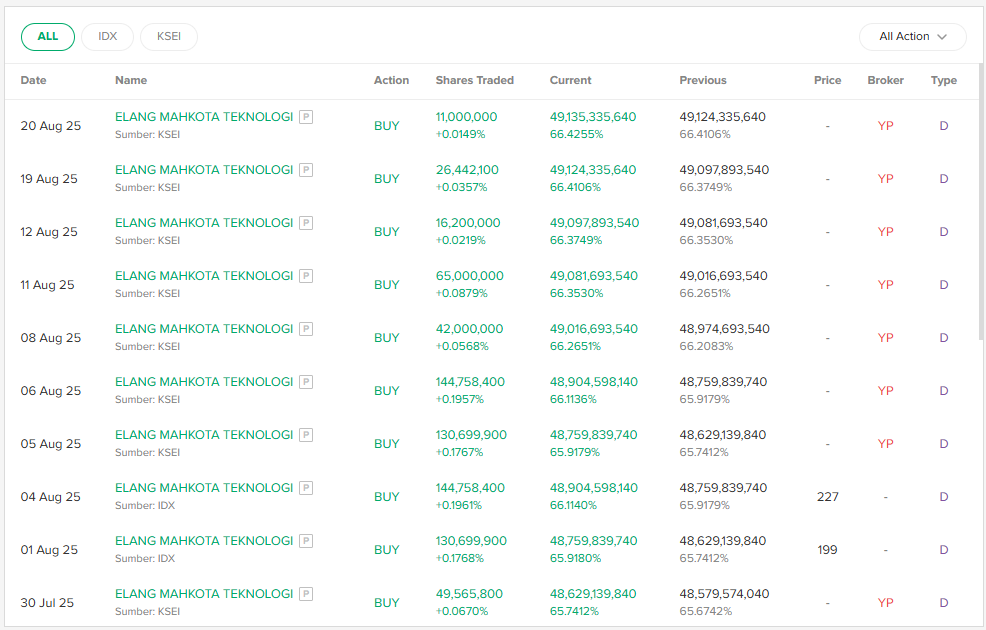Click YP broker in 30 Jul 25 row
The width and height of the screenshot is (986, 630).
tap(885, 602)
